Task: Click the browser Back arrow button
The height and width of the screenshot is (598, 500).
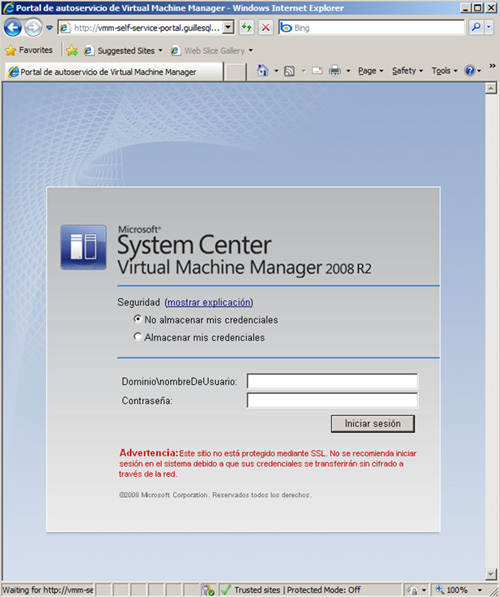Action: (x=13, y=27)
